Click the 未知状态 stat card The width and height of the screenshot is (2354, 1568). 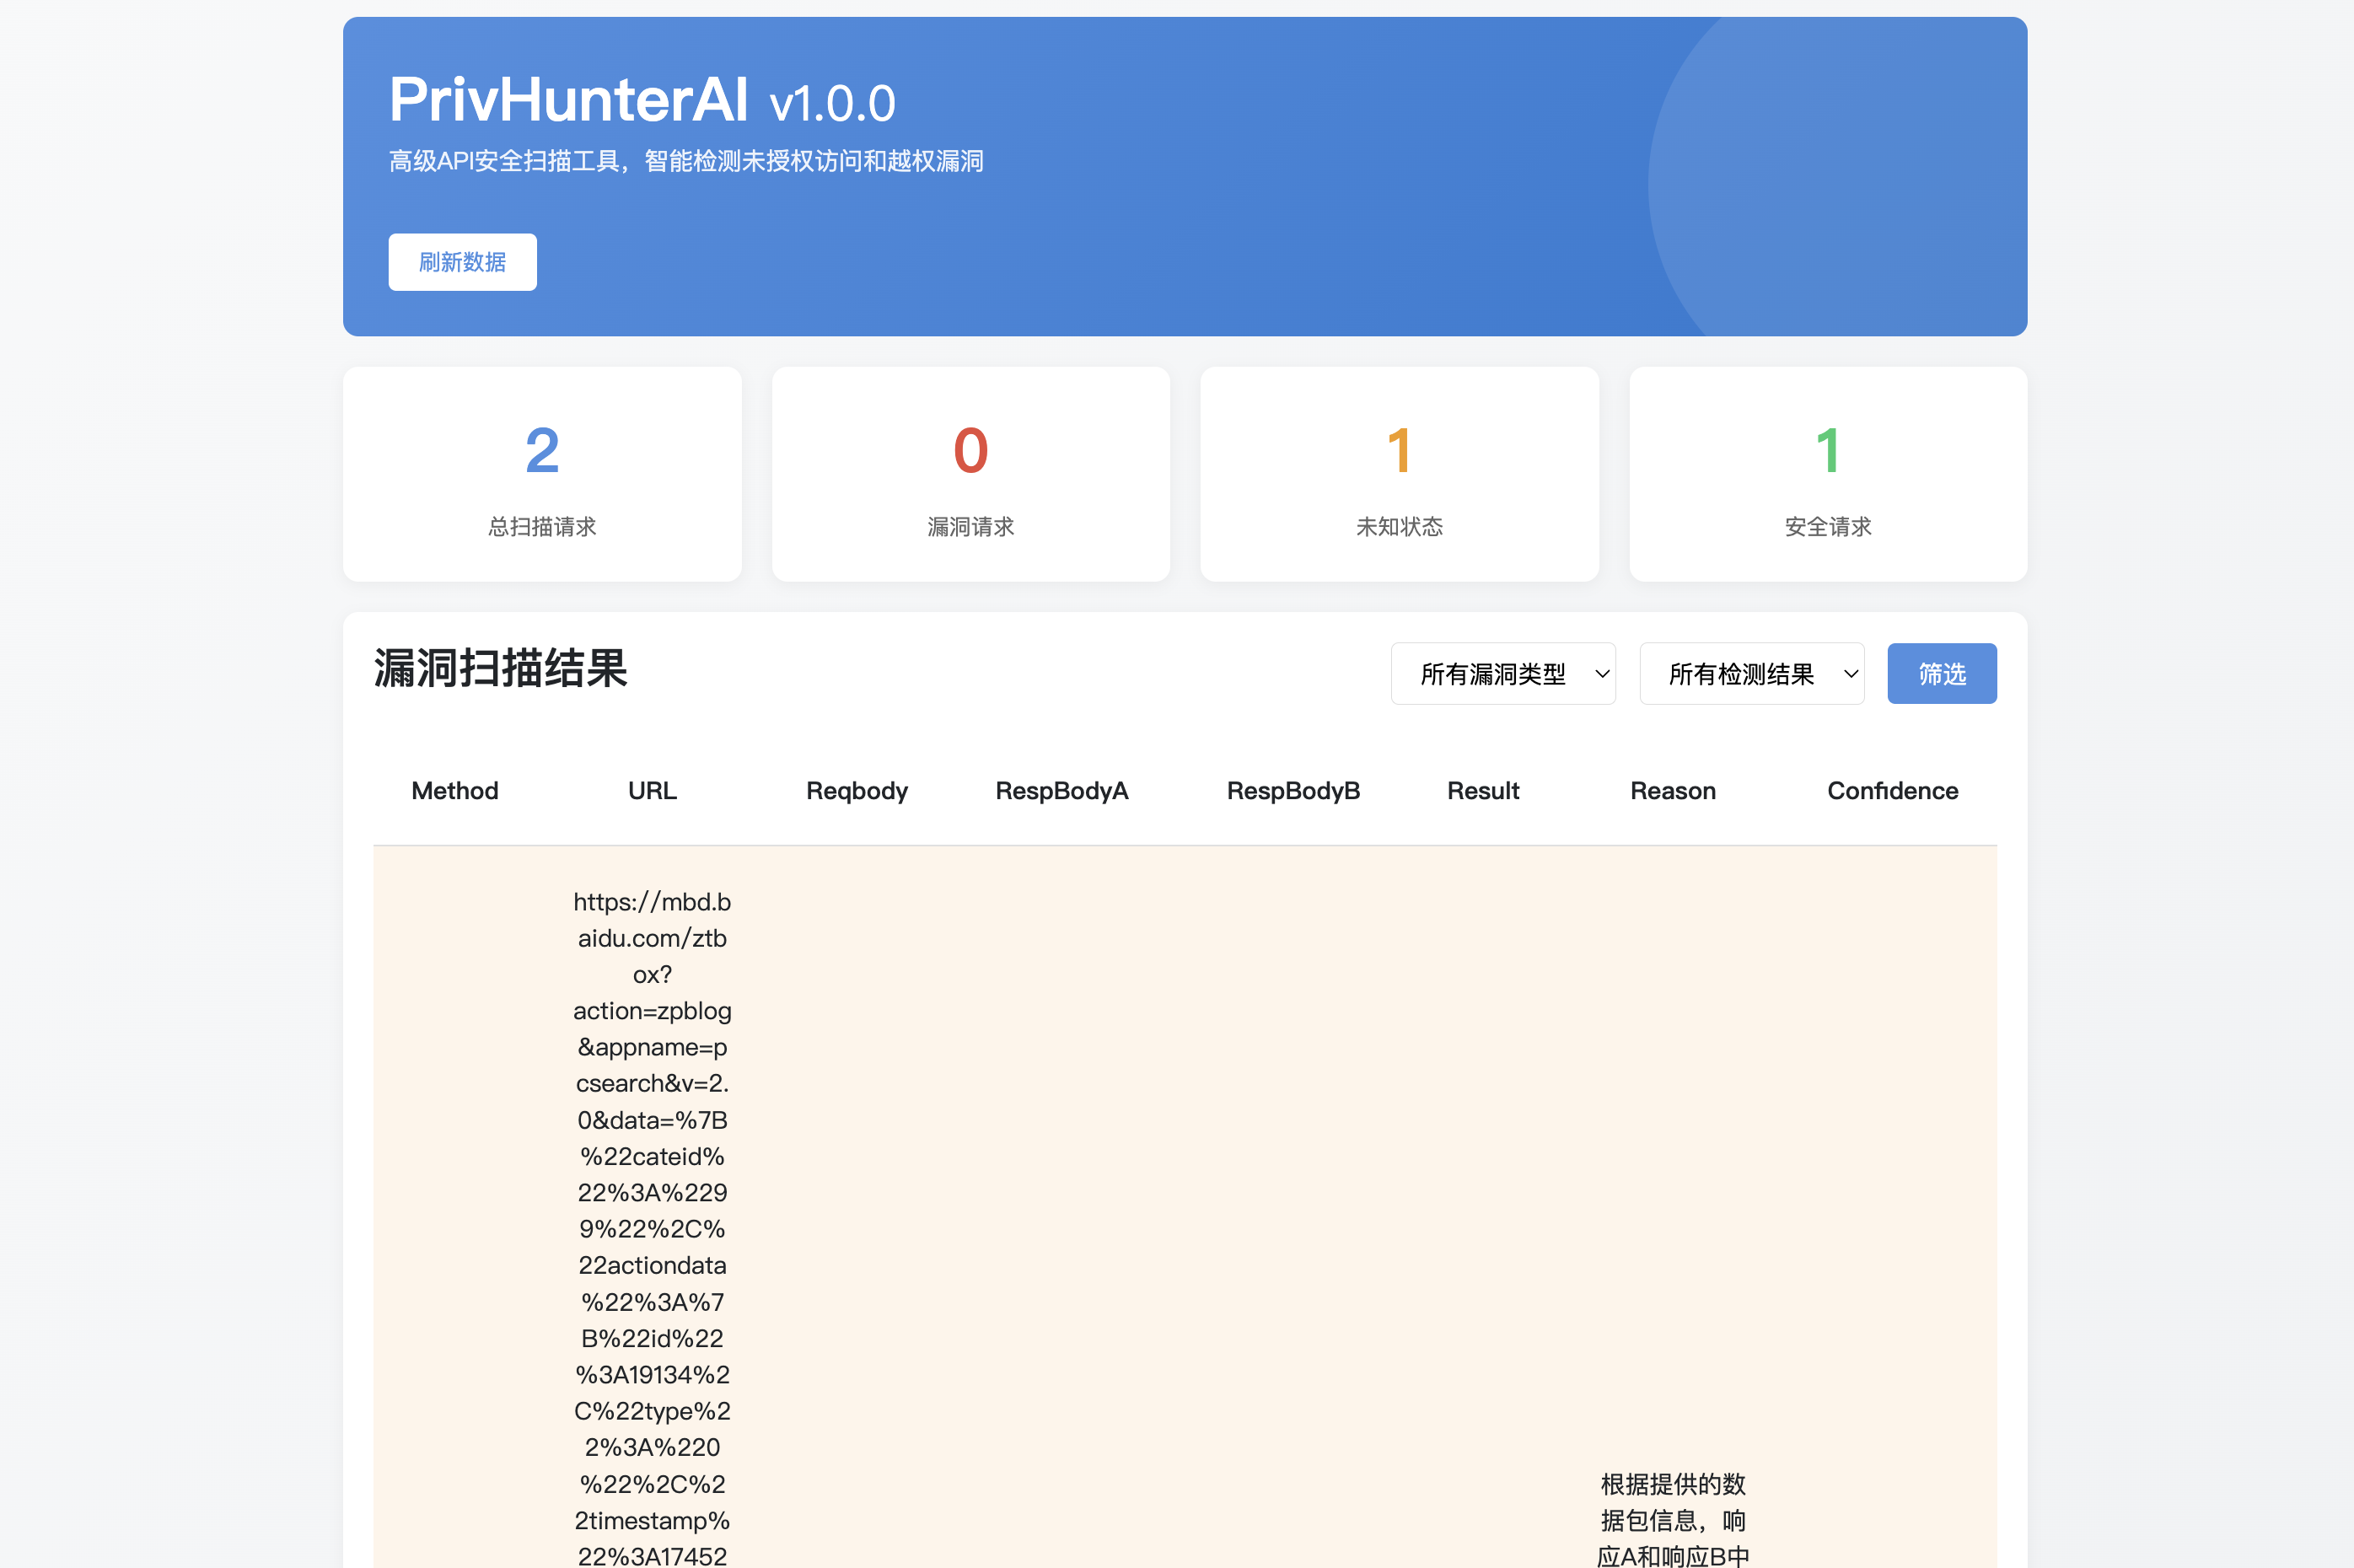1399,474
